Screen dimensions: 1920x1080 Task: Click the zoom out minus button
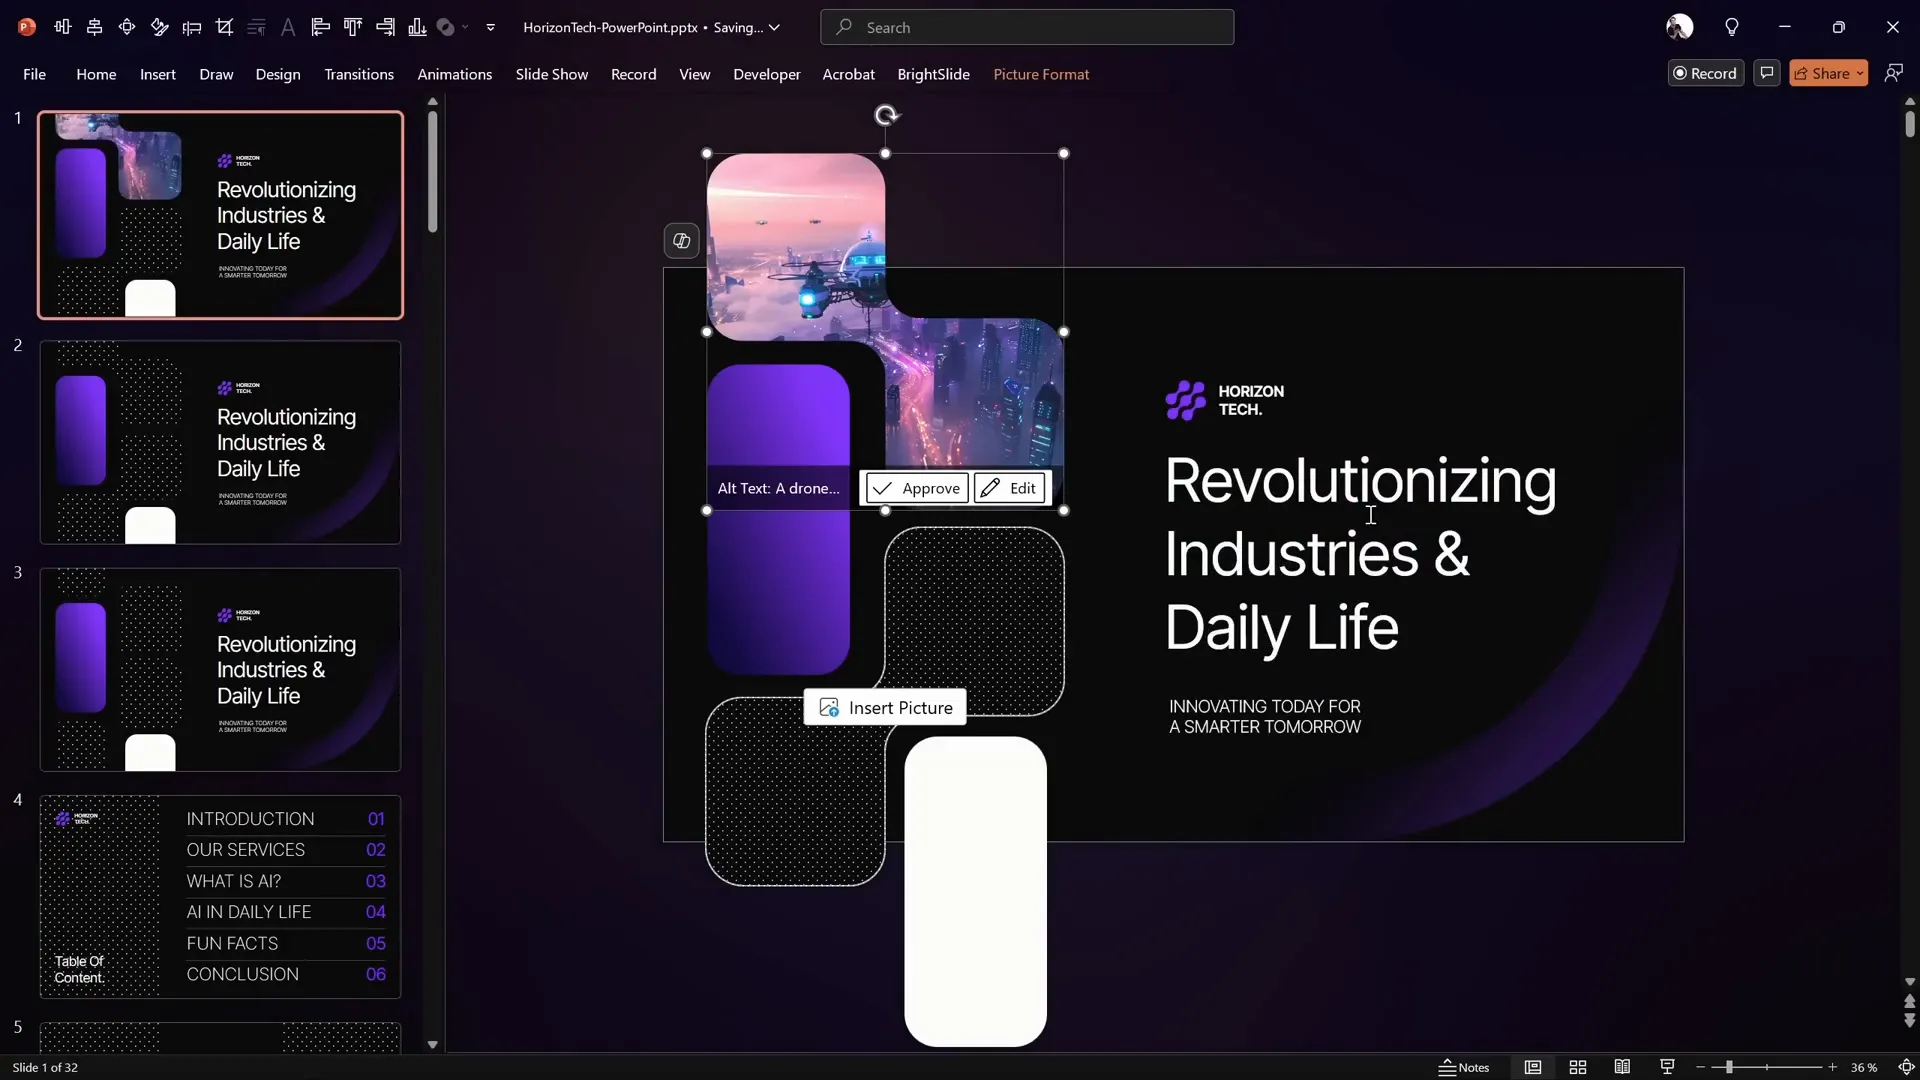(x=1700, y=1067)
